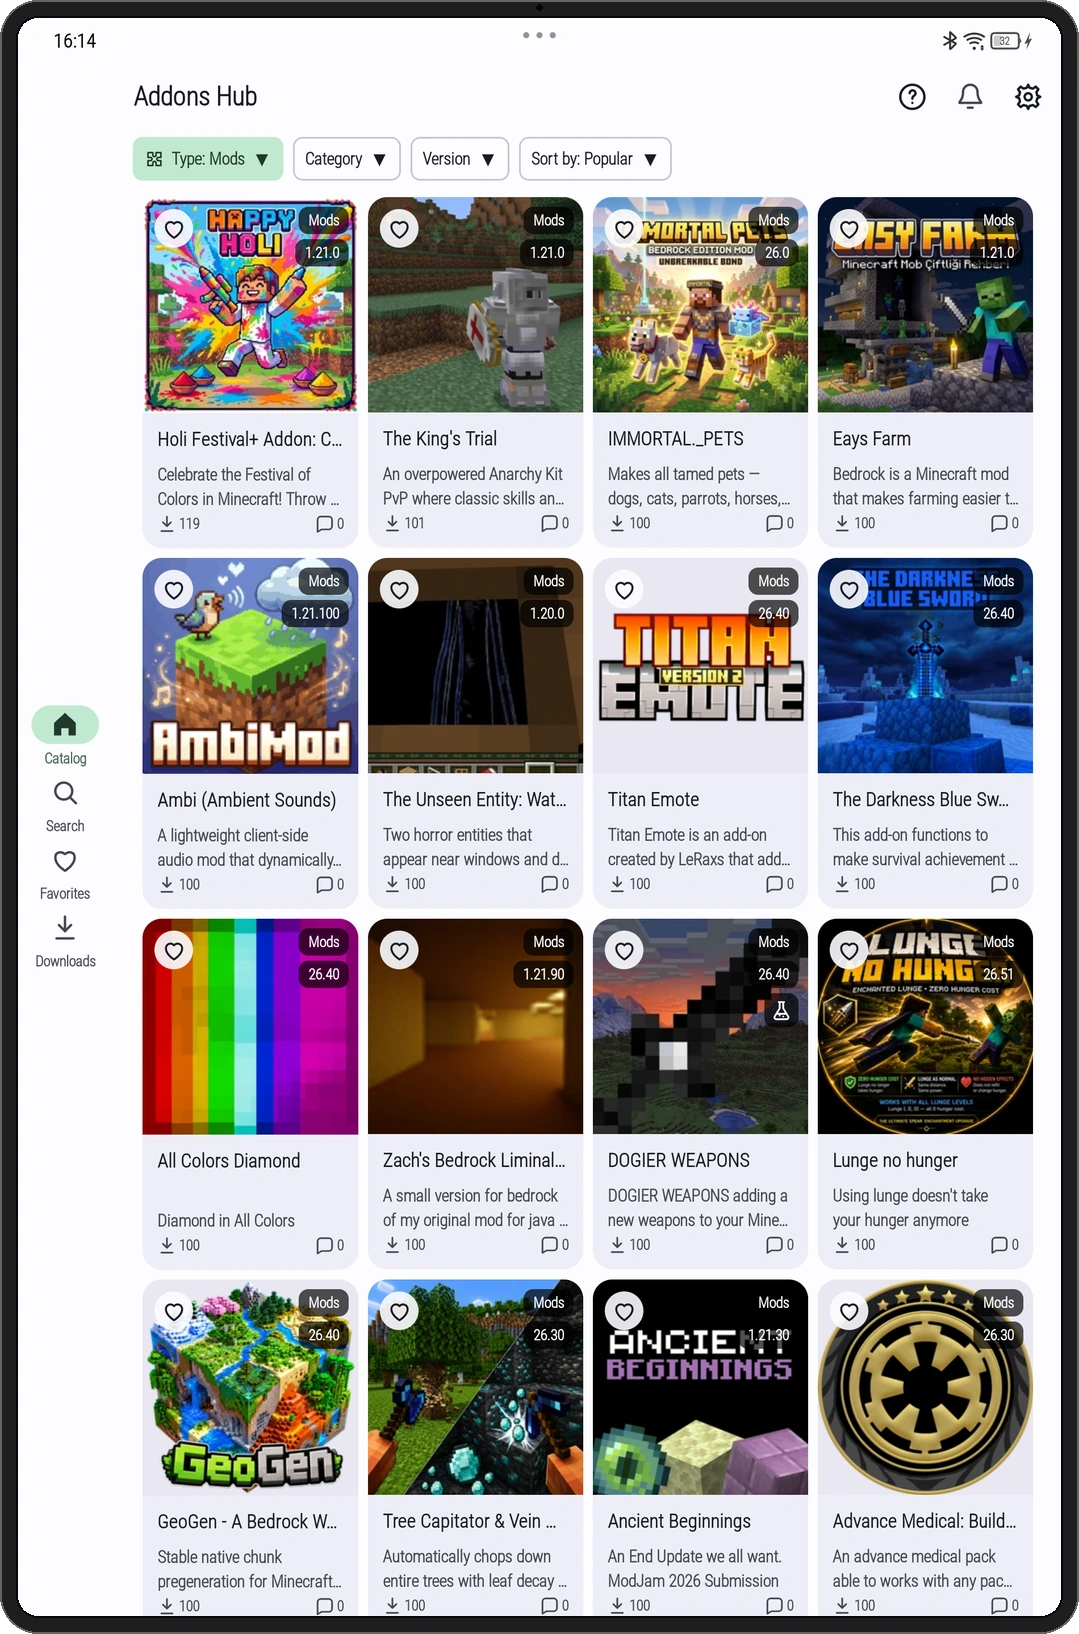Tap heart on DOGIER WEAPONS card
The width and height of the screenshot is (1079, 1634).
[624, 951]
